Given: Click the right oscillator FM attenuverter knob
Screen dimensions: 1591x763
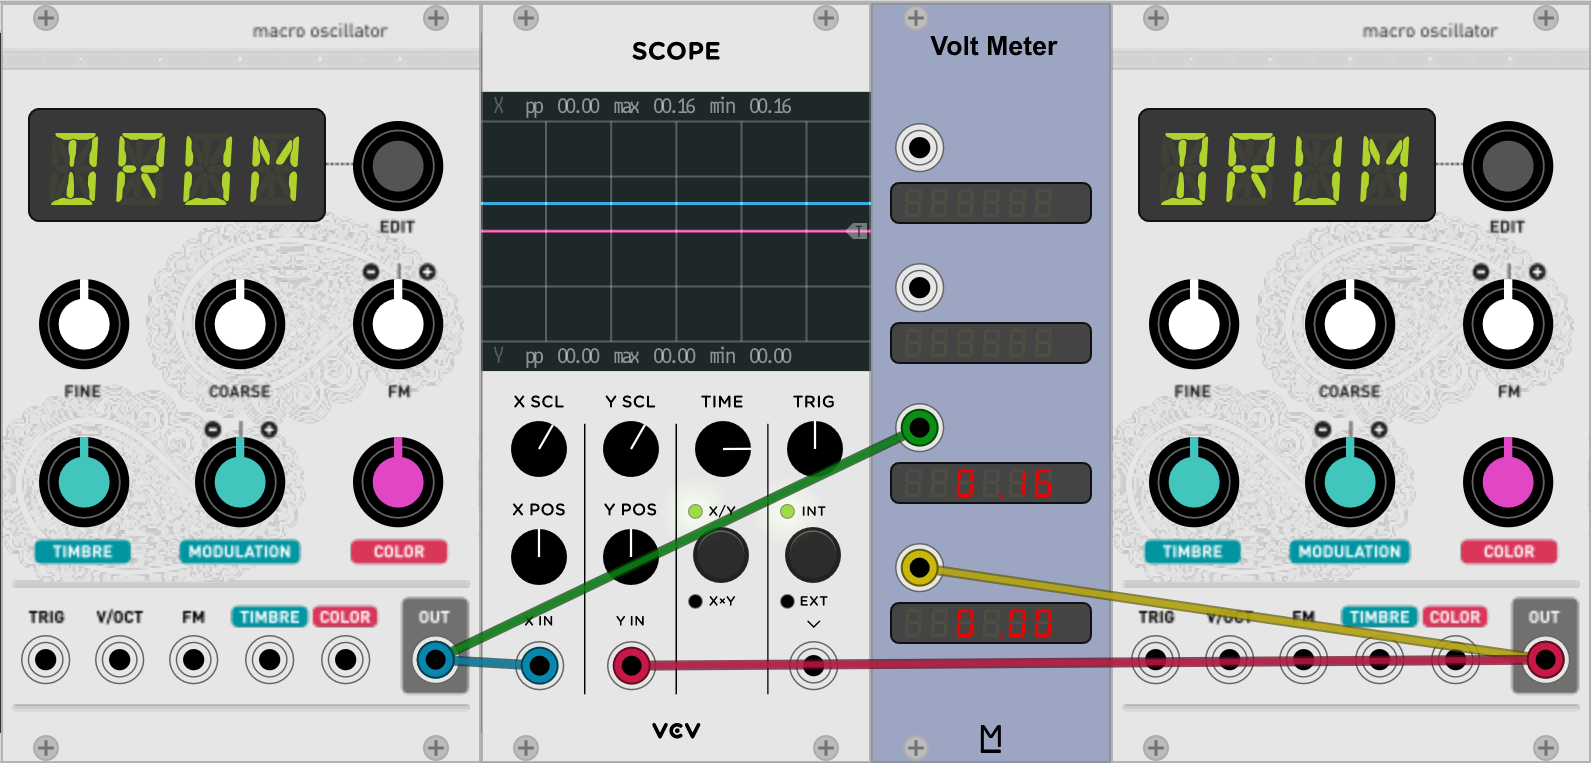Looking at the screenshot, I should click(x=1508, y=324).
